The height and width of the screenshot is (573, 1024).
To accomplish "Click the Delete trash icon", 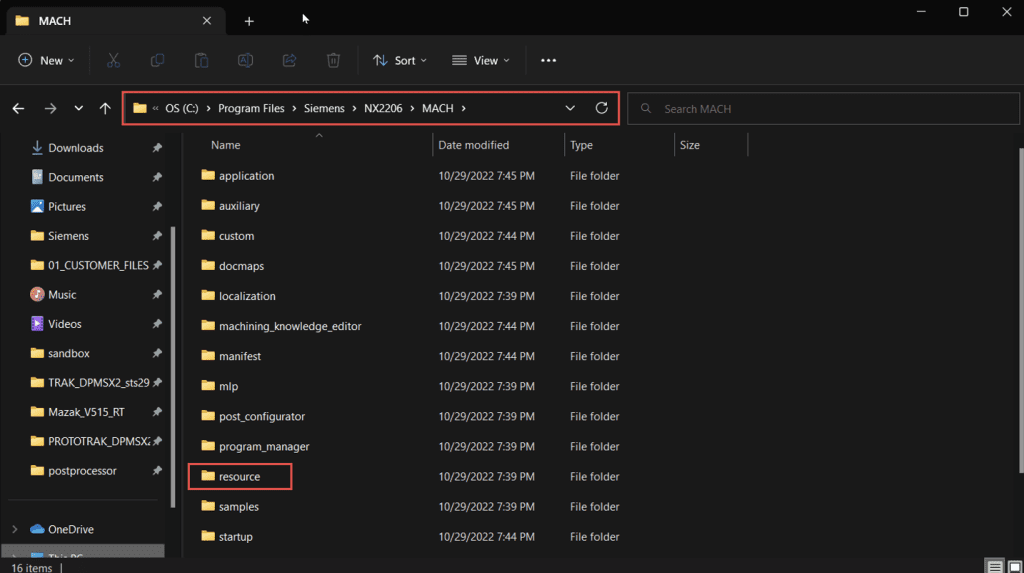I will [x=333, y=60].
